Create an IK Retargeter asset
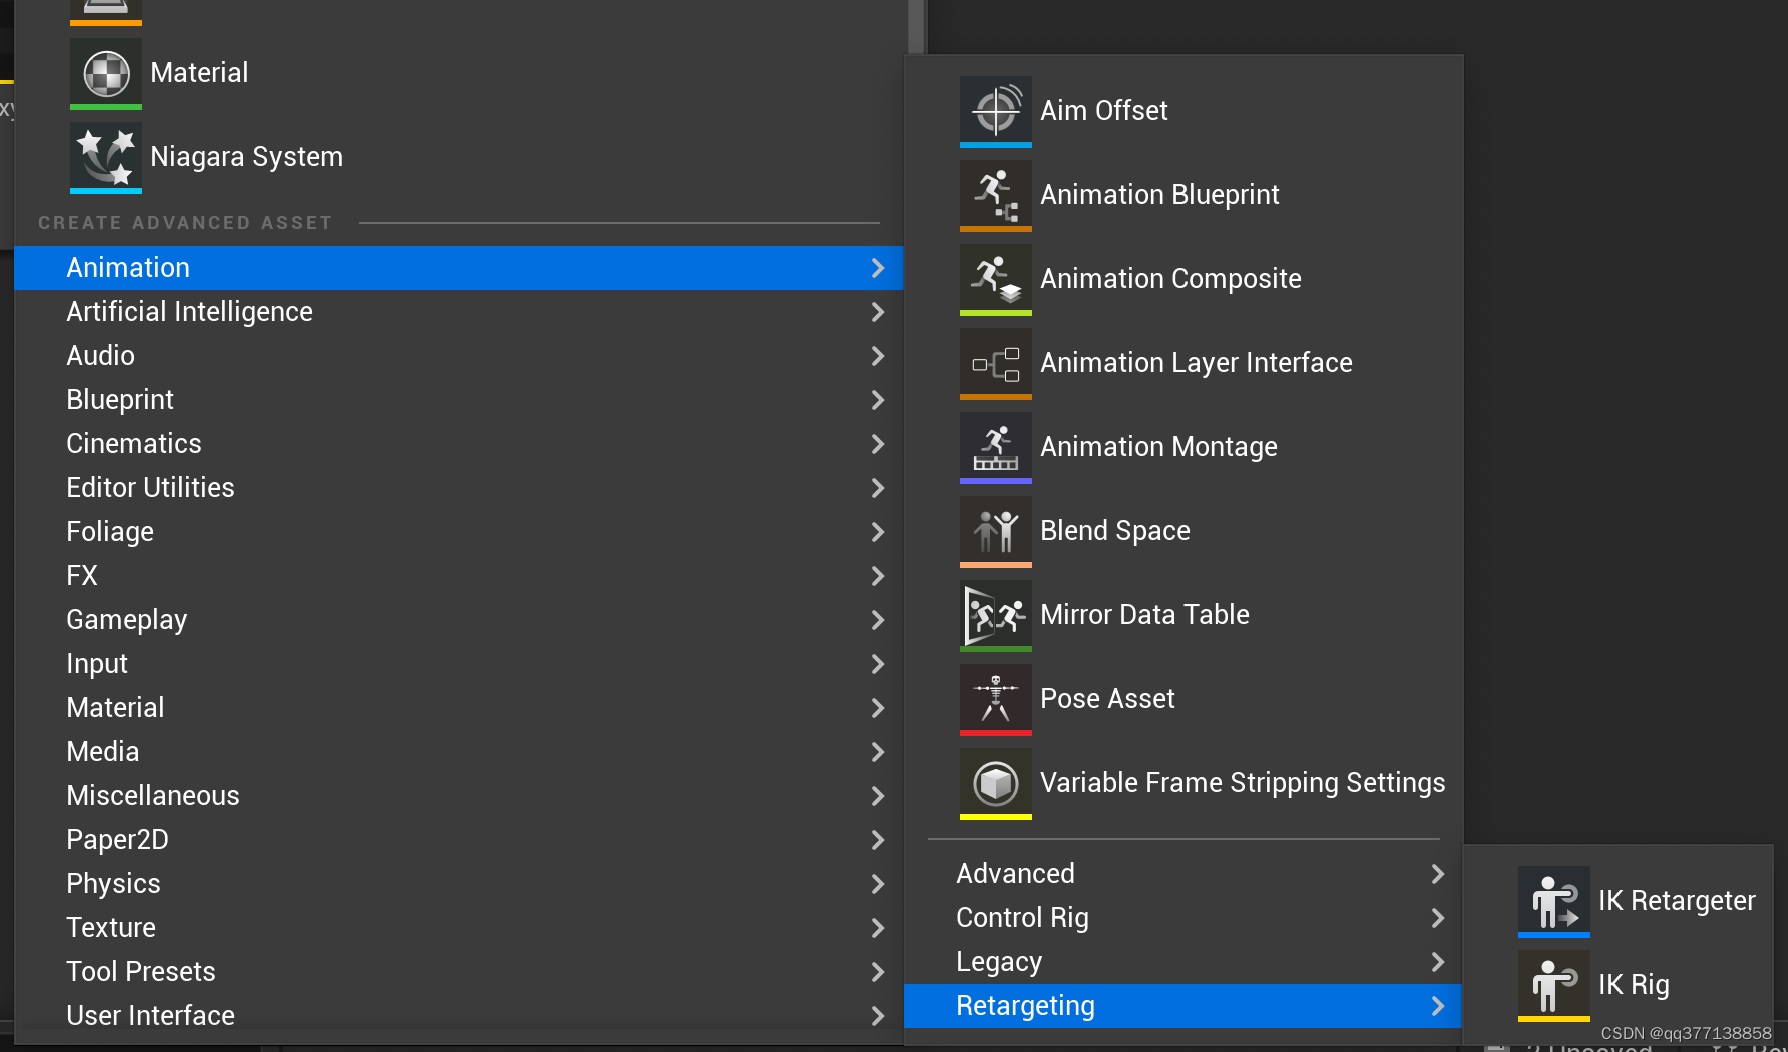1788x1052 pixels. [x=1619, y=901]
